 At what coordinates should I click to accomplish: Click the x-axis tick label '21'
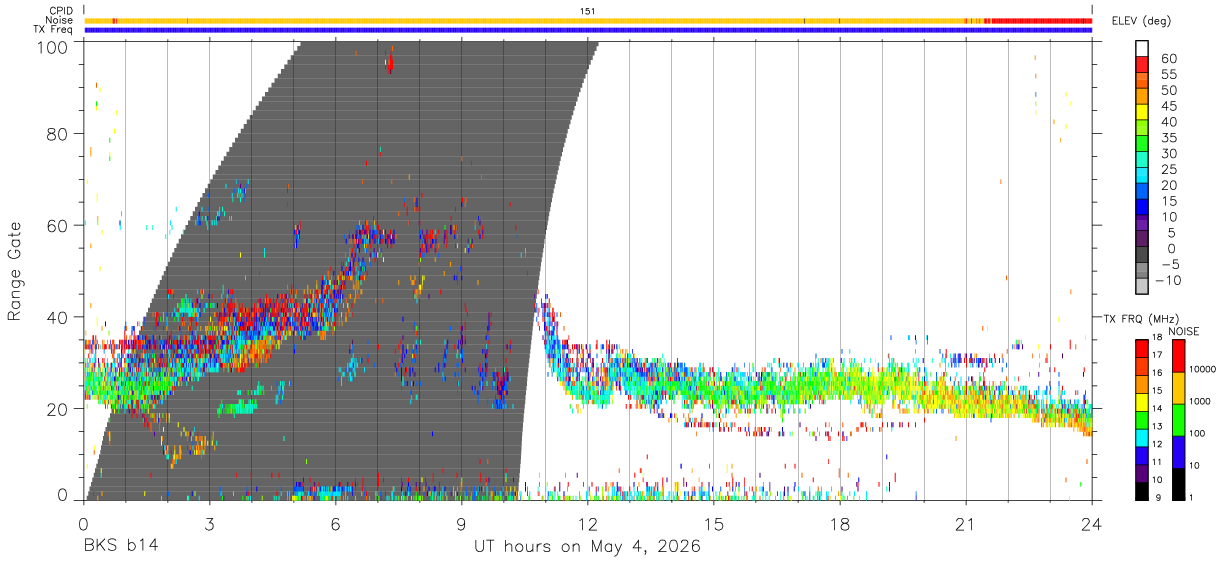(x=965, y=523)
